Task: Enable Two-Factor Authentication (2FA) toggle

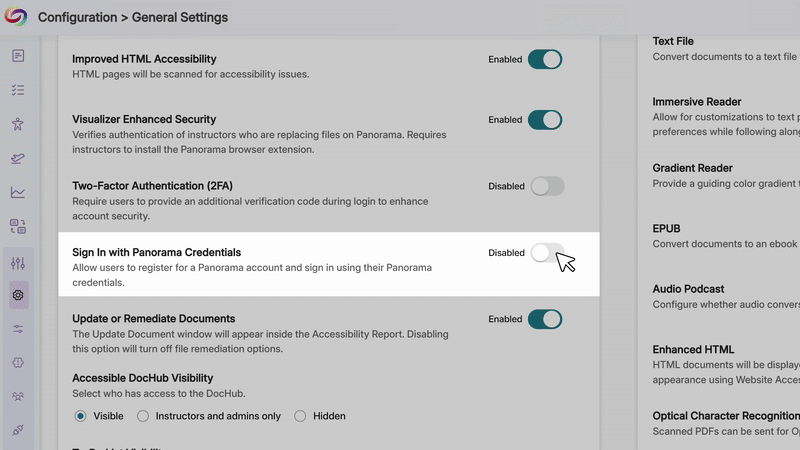Action: 547,186
